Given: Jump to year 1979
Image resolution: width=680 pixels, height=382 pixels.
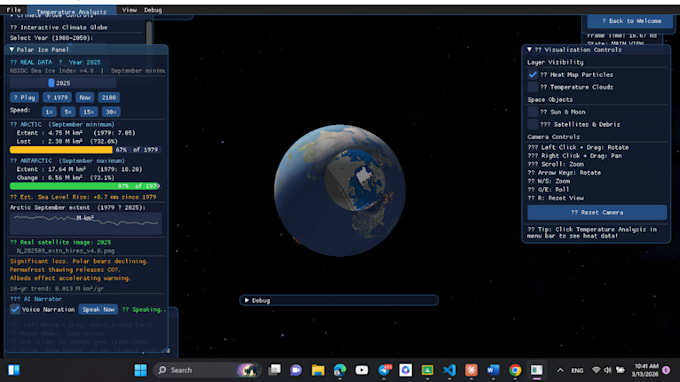Looking at the screenshot, I should point(57,98).
